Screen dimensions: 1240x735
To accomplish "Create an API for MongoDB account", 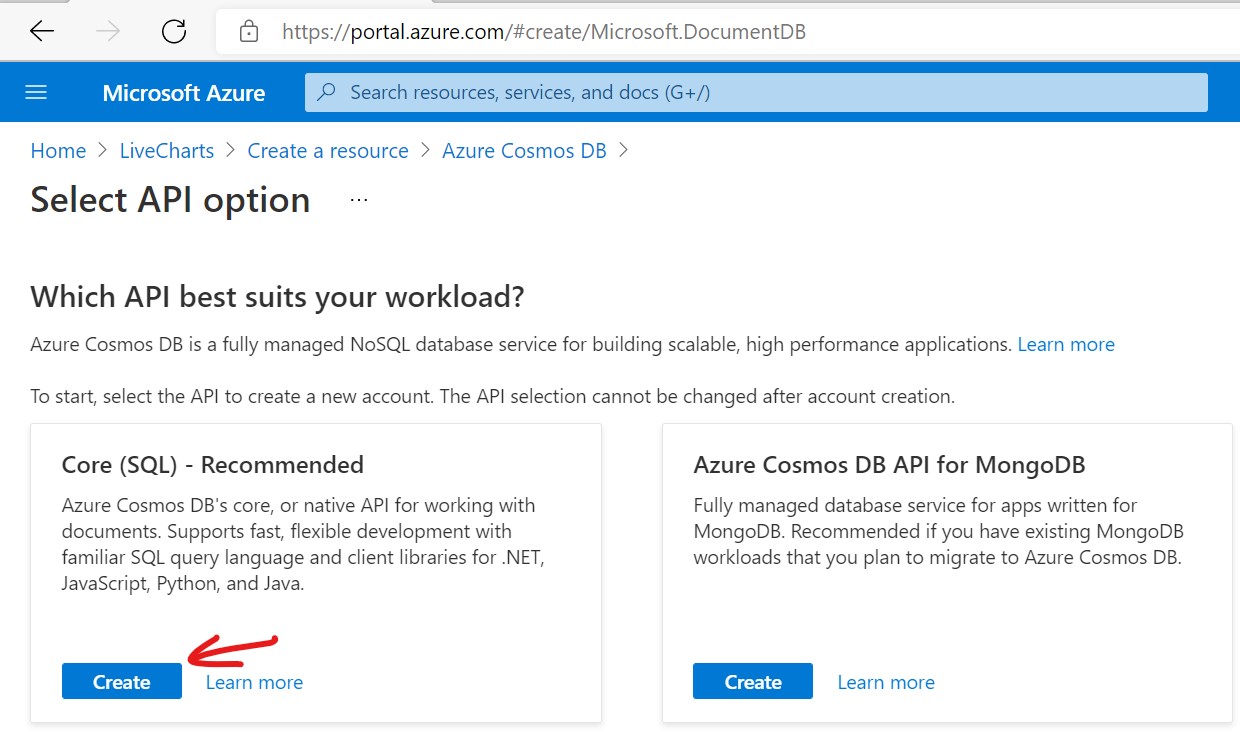I will 753,682.
